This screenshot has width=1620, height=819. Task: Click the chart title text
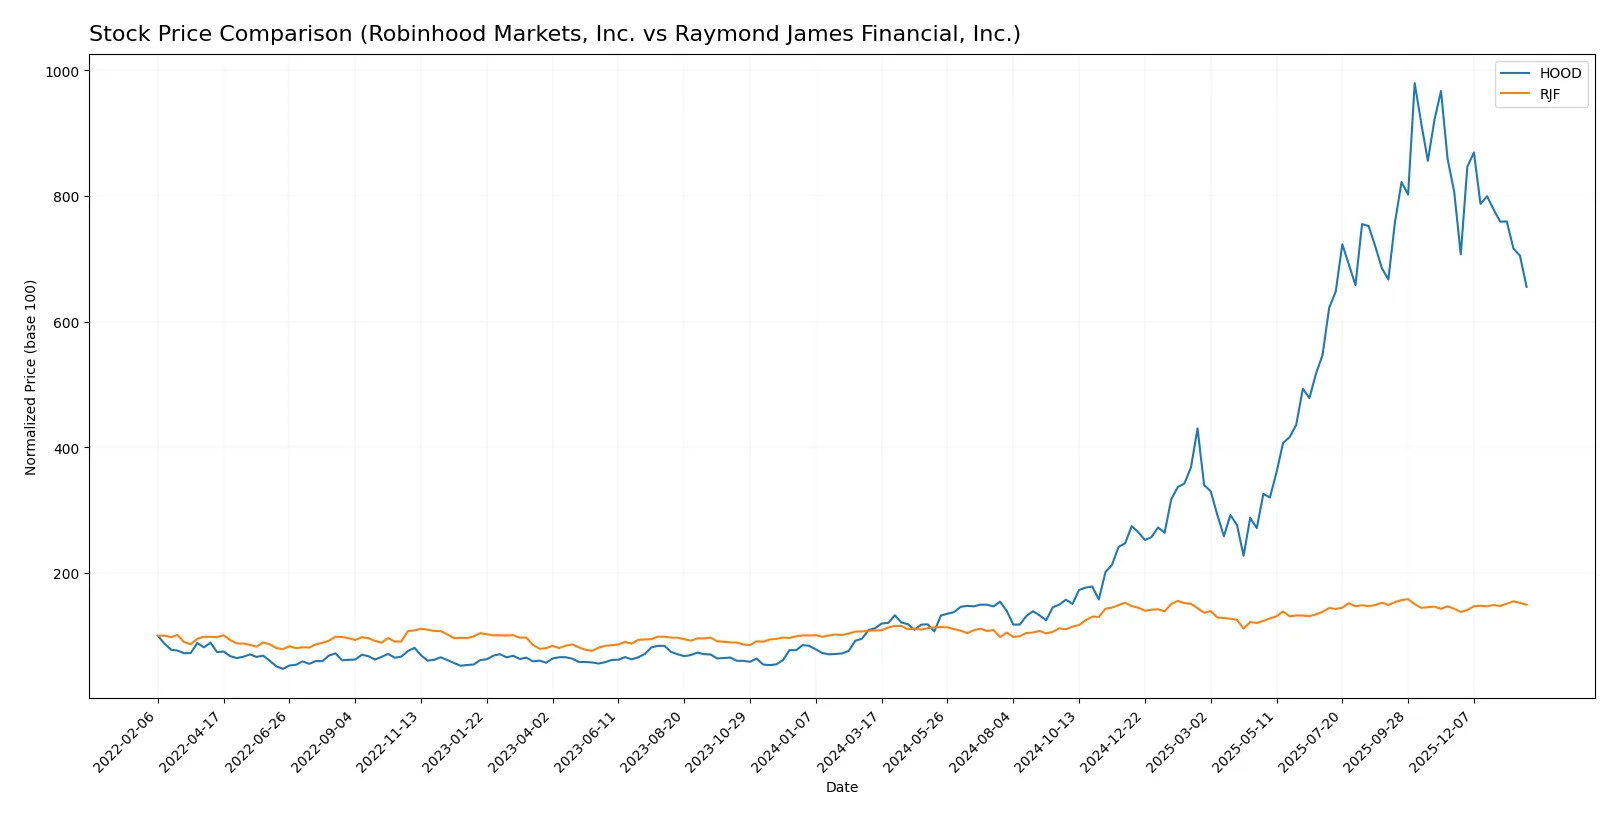coord(554,34)
